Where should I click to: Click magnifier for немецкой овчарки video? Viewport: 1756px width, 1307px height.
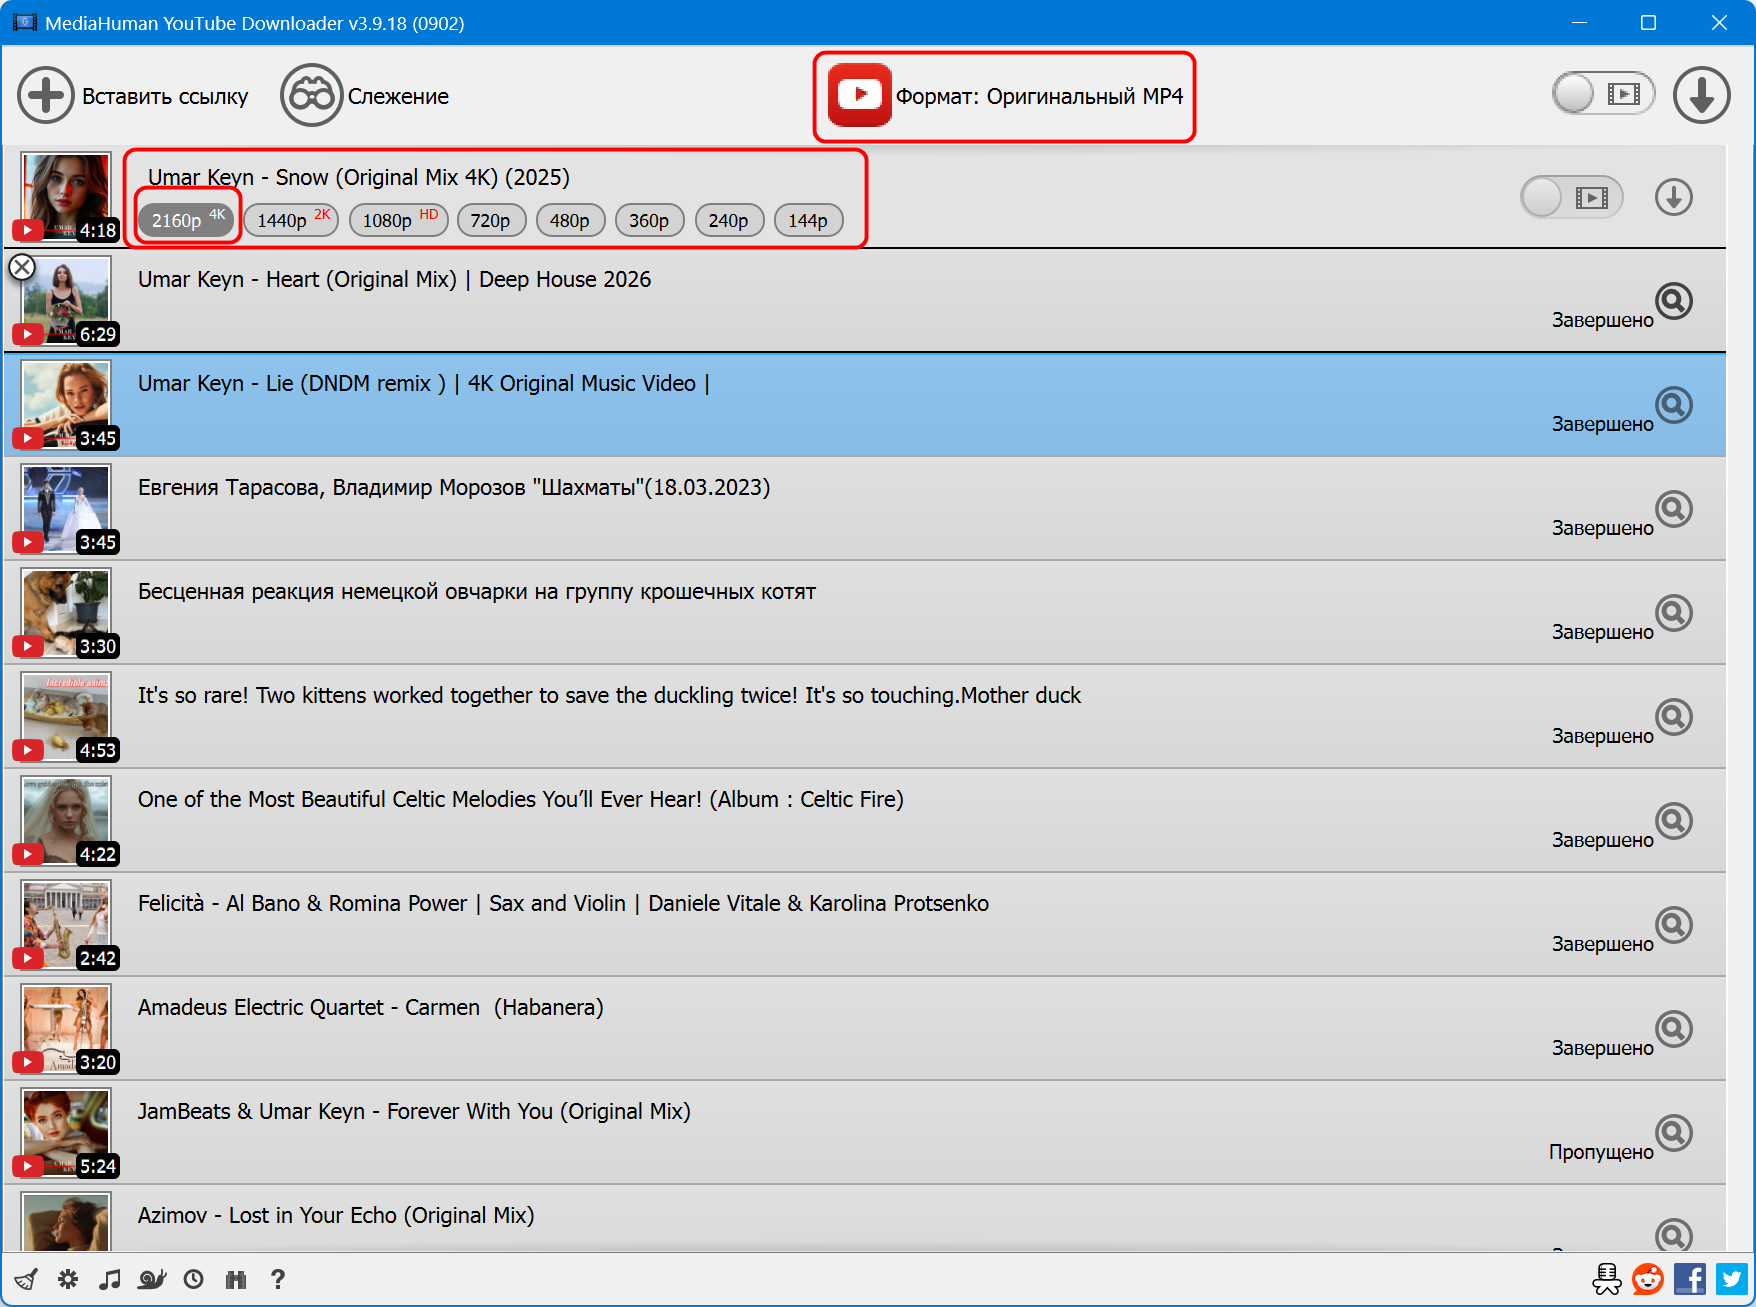tap(1673, 613)
